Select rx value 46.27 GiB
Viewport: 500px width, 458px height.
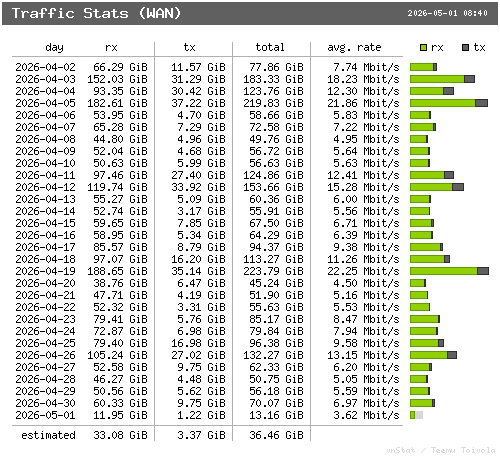point(120,379)
